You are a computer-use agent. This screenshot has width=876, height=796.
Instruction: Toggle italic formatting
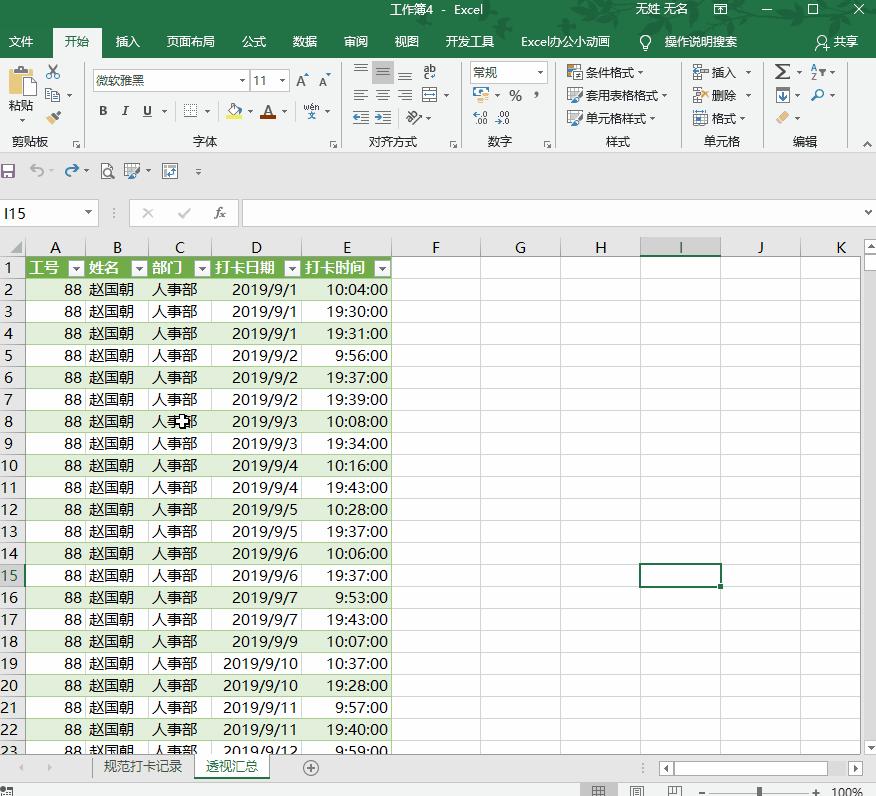(125, 111)
